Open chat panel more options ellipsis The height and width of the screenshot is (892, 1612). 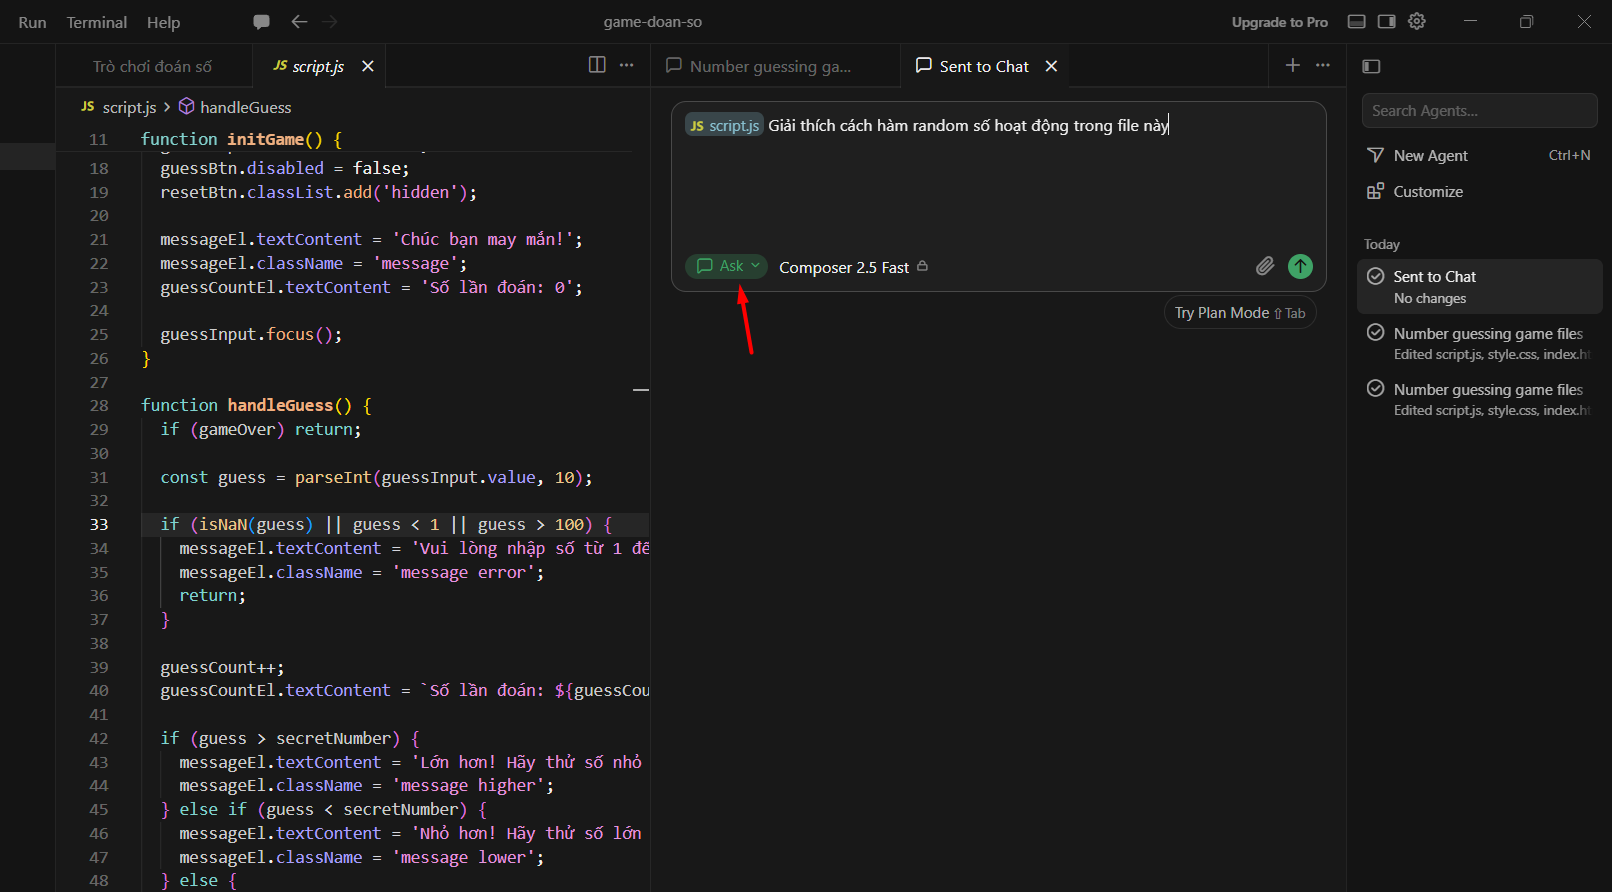point(1323,65)
